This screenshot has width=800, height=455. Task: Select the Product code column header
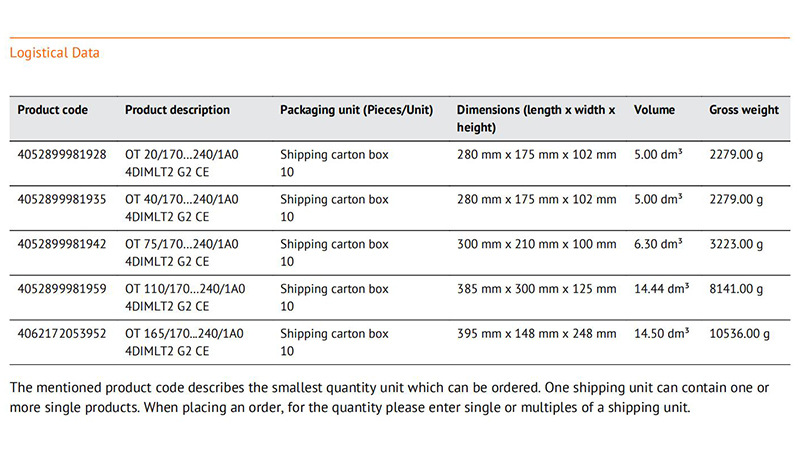click(x=53, y=110)
